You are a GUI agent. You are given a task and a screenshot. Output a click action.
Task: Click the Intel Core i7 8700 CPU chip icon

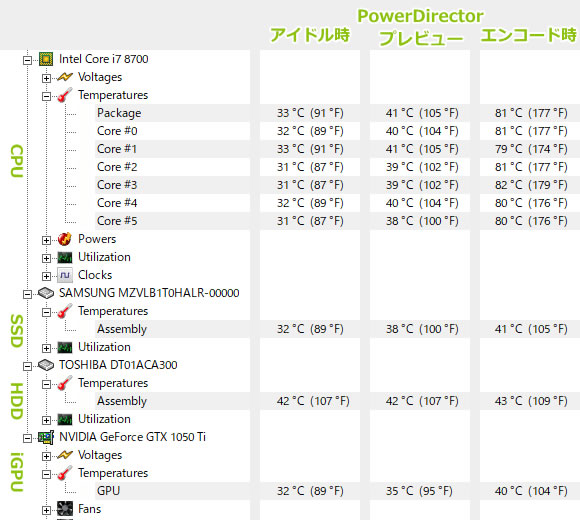tap(46, 59)
